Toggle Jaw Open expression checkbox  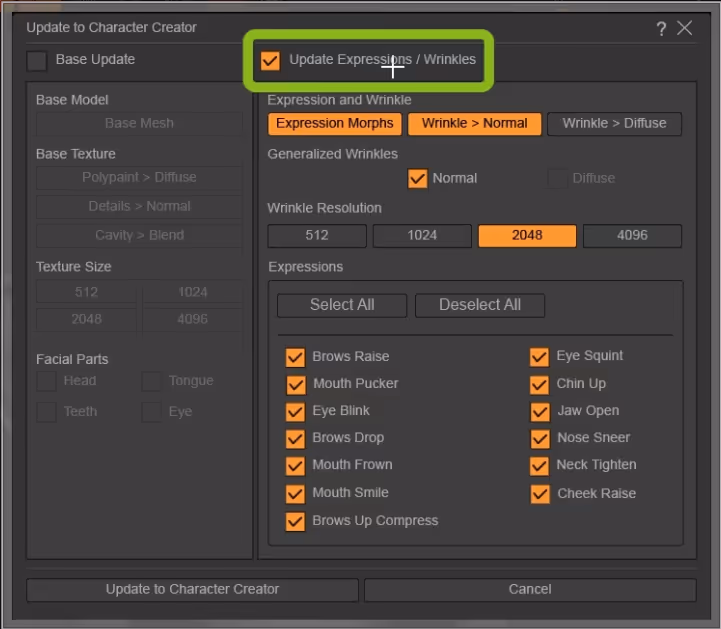point(540,412)
